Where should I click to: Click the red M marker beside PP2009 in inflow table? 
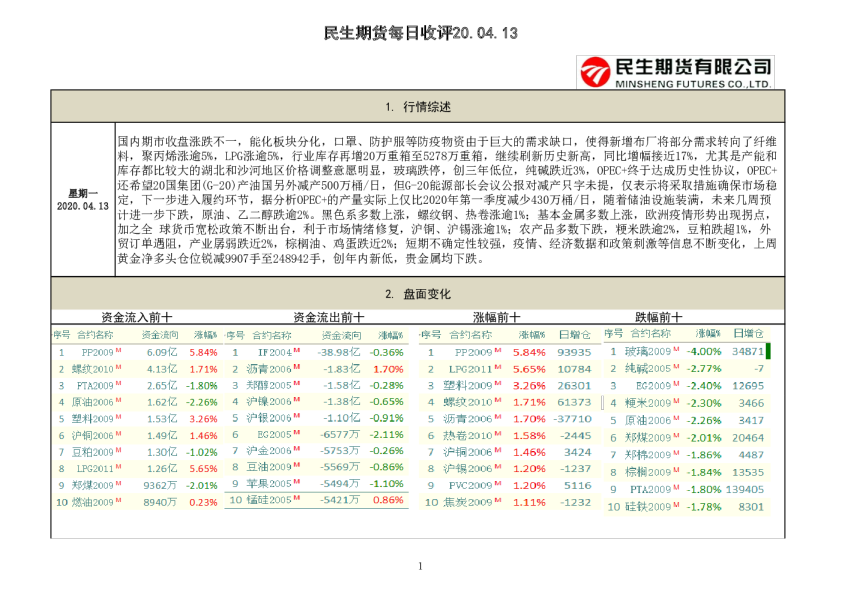click(x=117, y=351)
